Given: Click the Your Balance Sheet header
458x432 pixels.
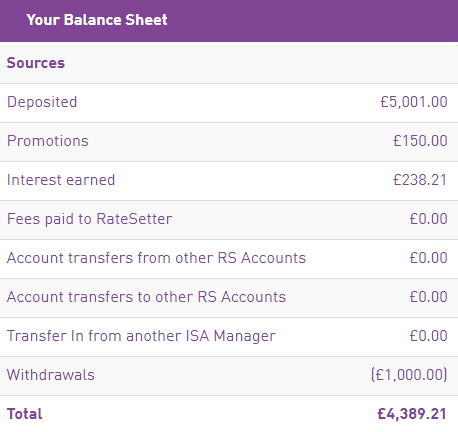Looking at the screenshot, I should click(97, 20).
